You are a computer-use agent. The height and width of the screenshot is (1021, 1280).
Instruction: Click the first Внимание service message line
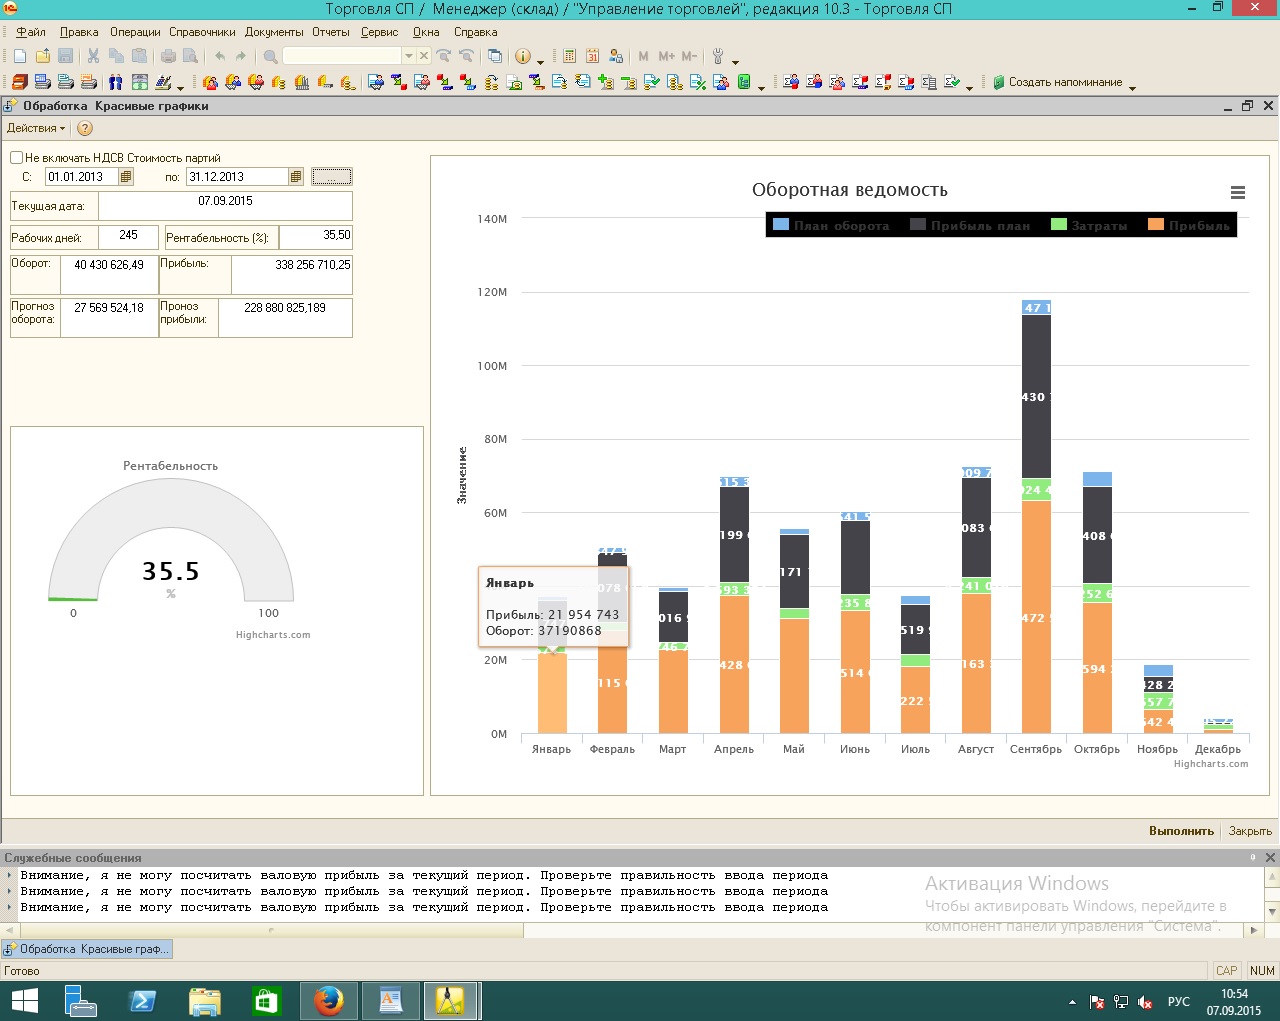pyautogui.click(x=424, y=876)
